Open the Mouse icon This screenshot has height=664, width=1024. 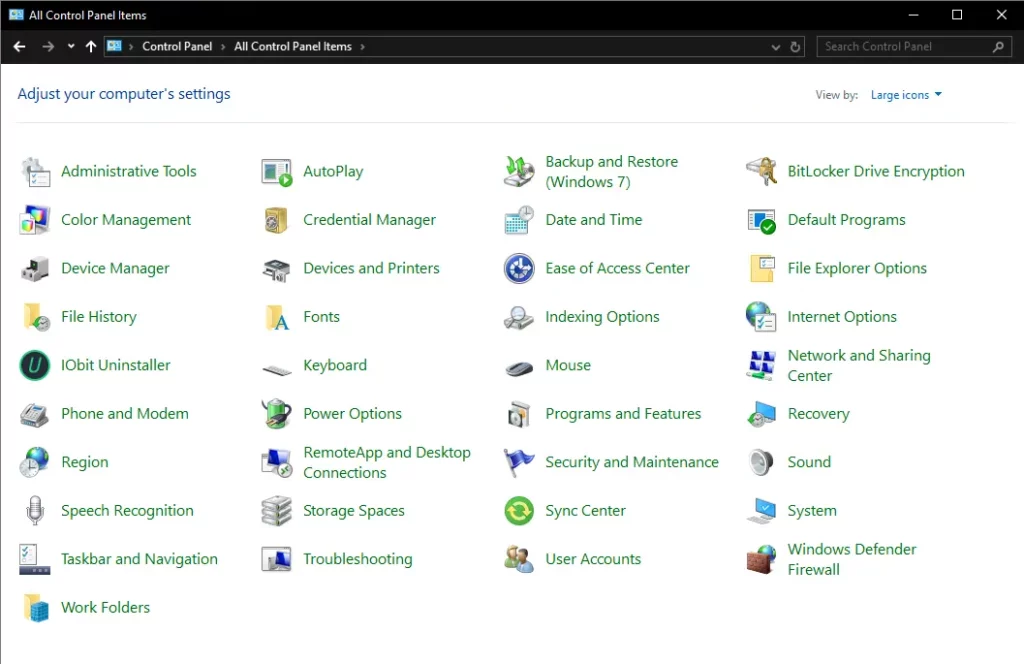[x=519, y=368]
